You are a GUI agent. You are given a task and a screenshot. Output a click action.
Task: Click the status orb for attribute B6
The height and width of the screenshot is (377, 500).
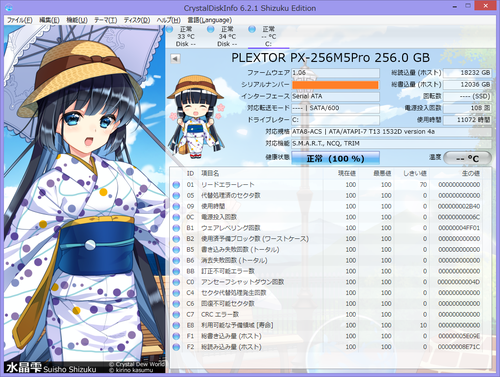176,260
